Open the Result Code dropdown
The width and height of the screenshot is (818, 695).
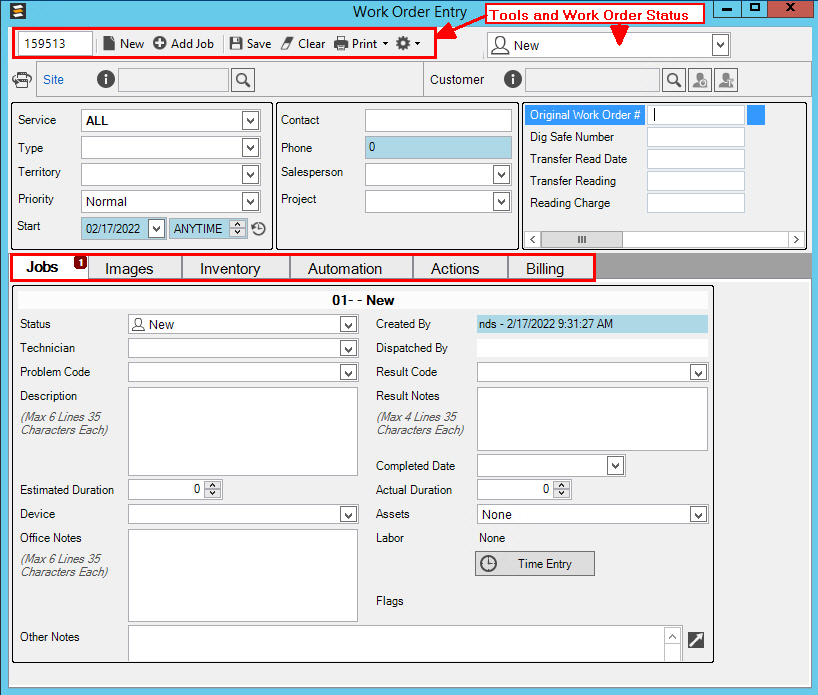click(698, 373)
